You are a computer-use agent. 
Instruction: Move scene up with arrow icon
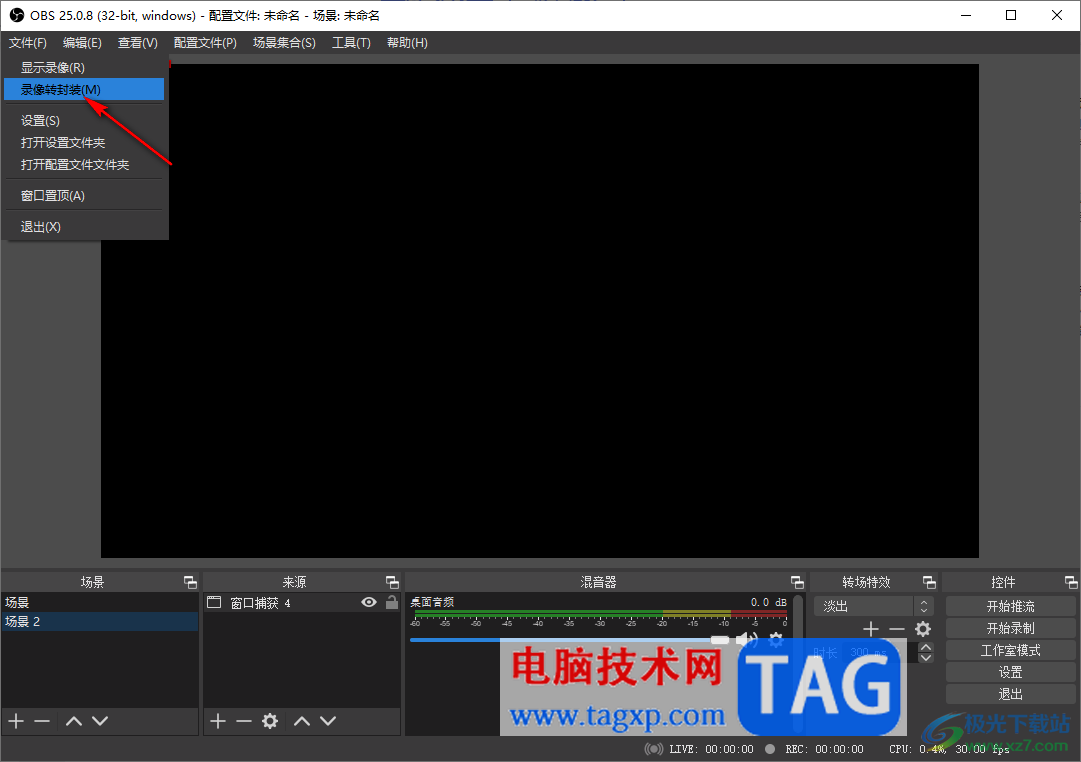click(x=74, y=721)
